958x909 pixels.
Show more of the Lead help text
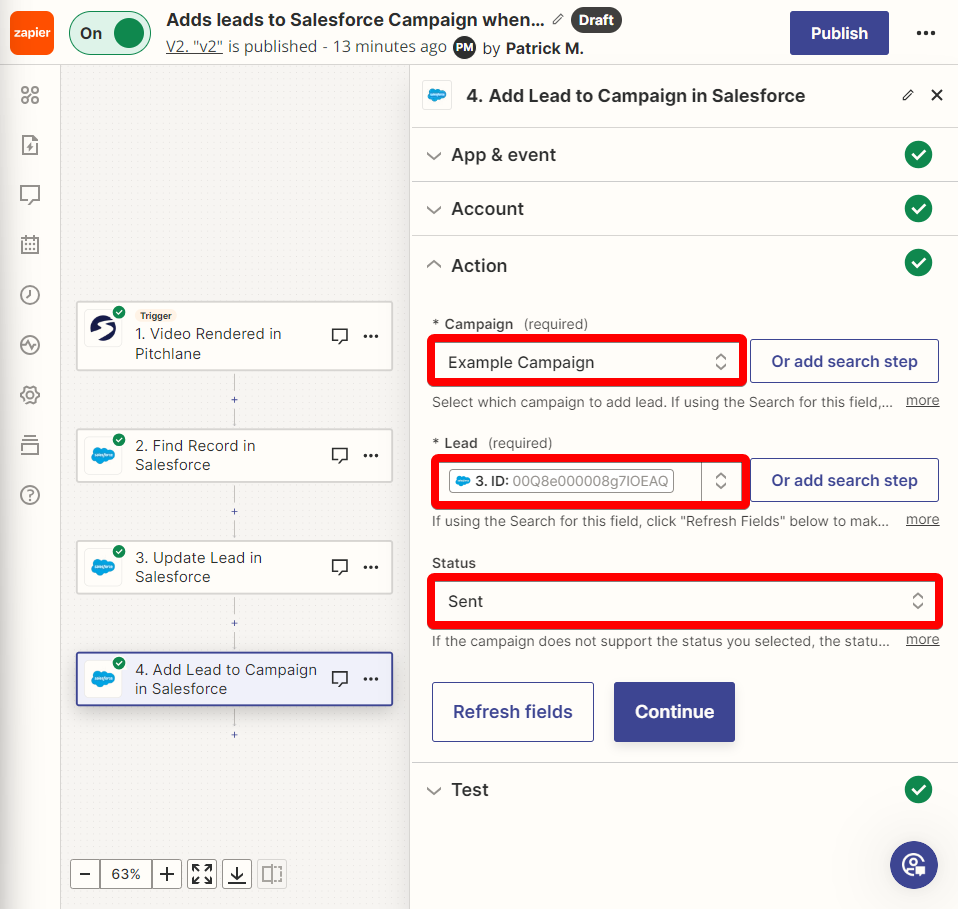point(923,520)
